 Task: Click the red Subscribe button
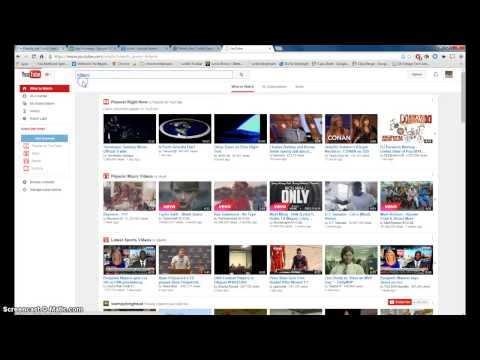pyautogui.click(x=400, y=302)
